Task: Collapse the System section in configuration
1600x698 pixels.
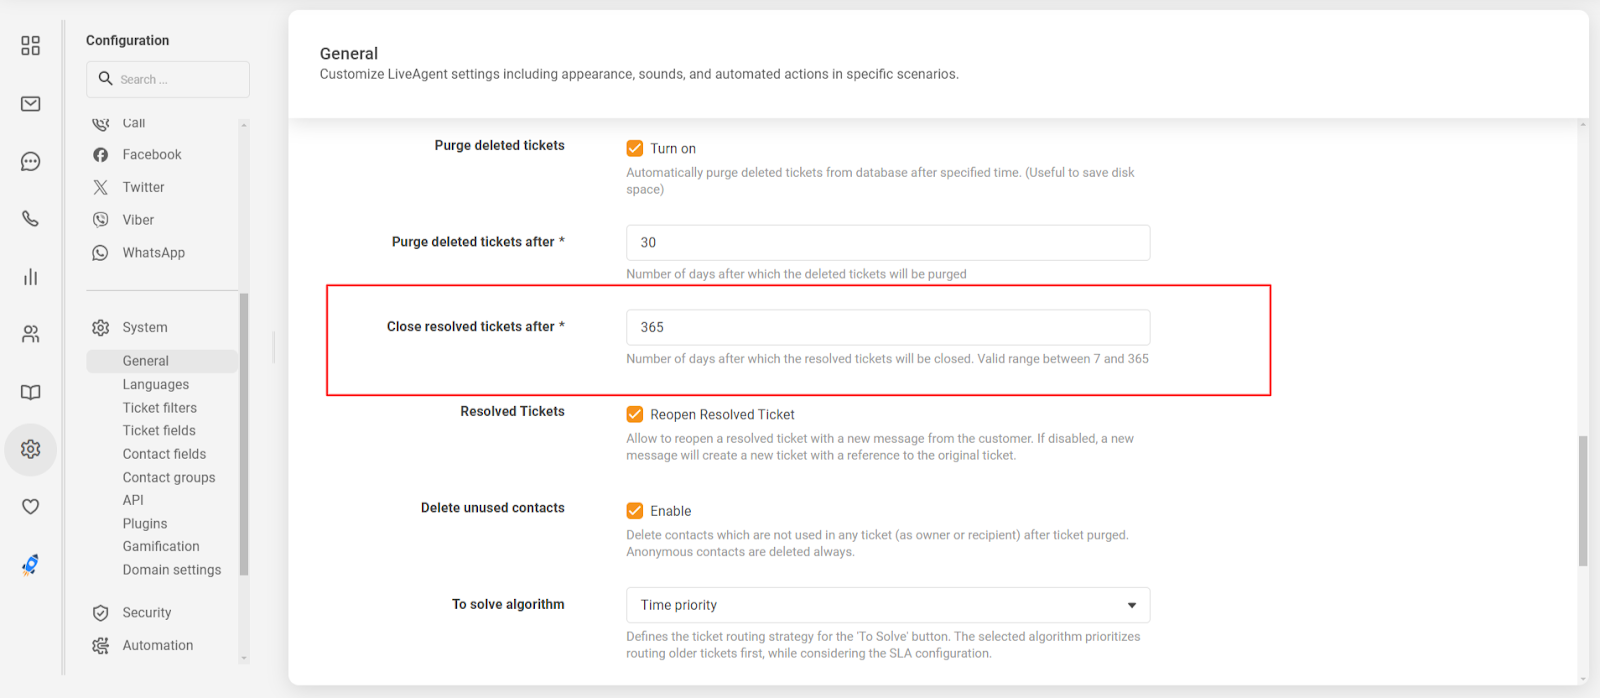Action: (145, 328)
